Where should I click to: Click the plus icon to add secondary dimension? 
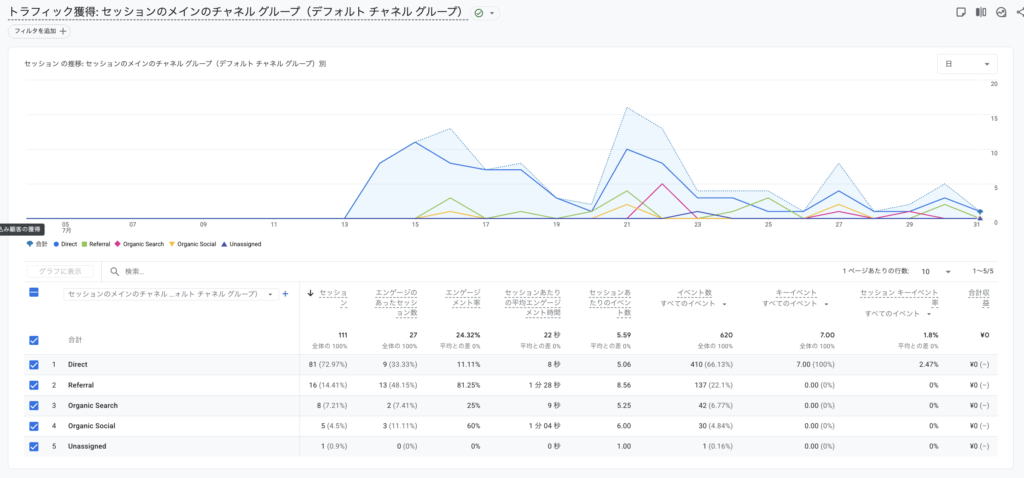[x=285, y=295]
